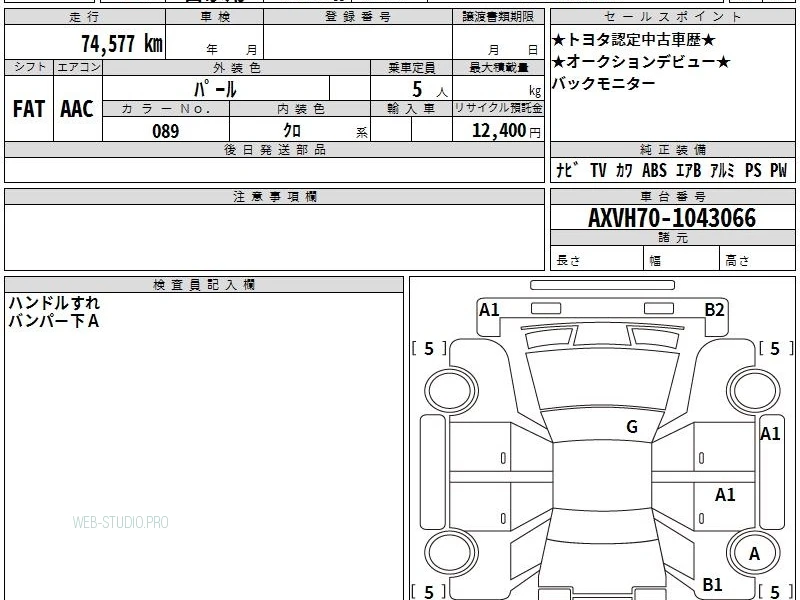Click the リサイクル預託金 header
This screenshot has width=800, height=600.
(498, 108)
